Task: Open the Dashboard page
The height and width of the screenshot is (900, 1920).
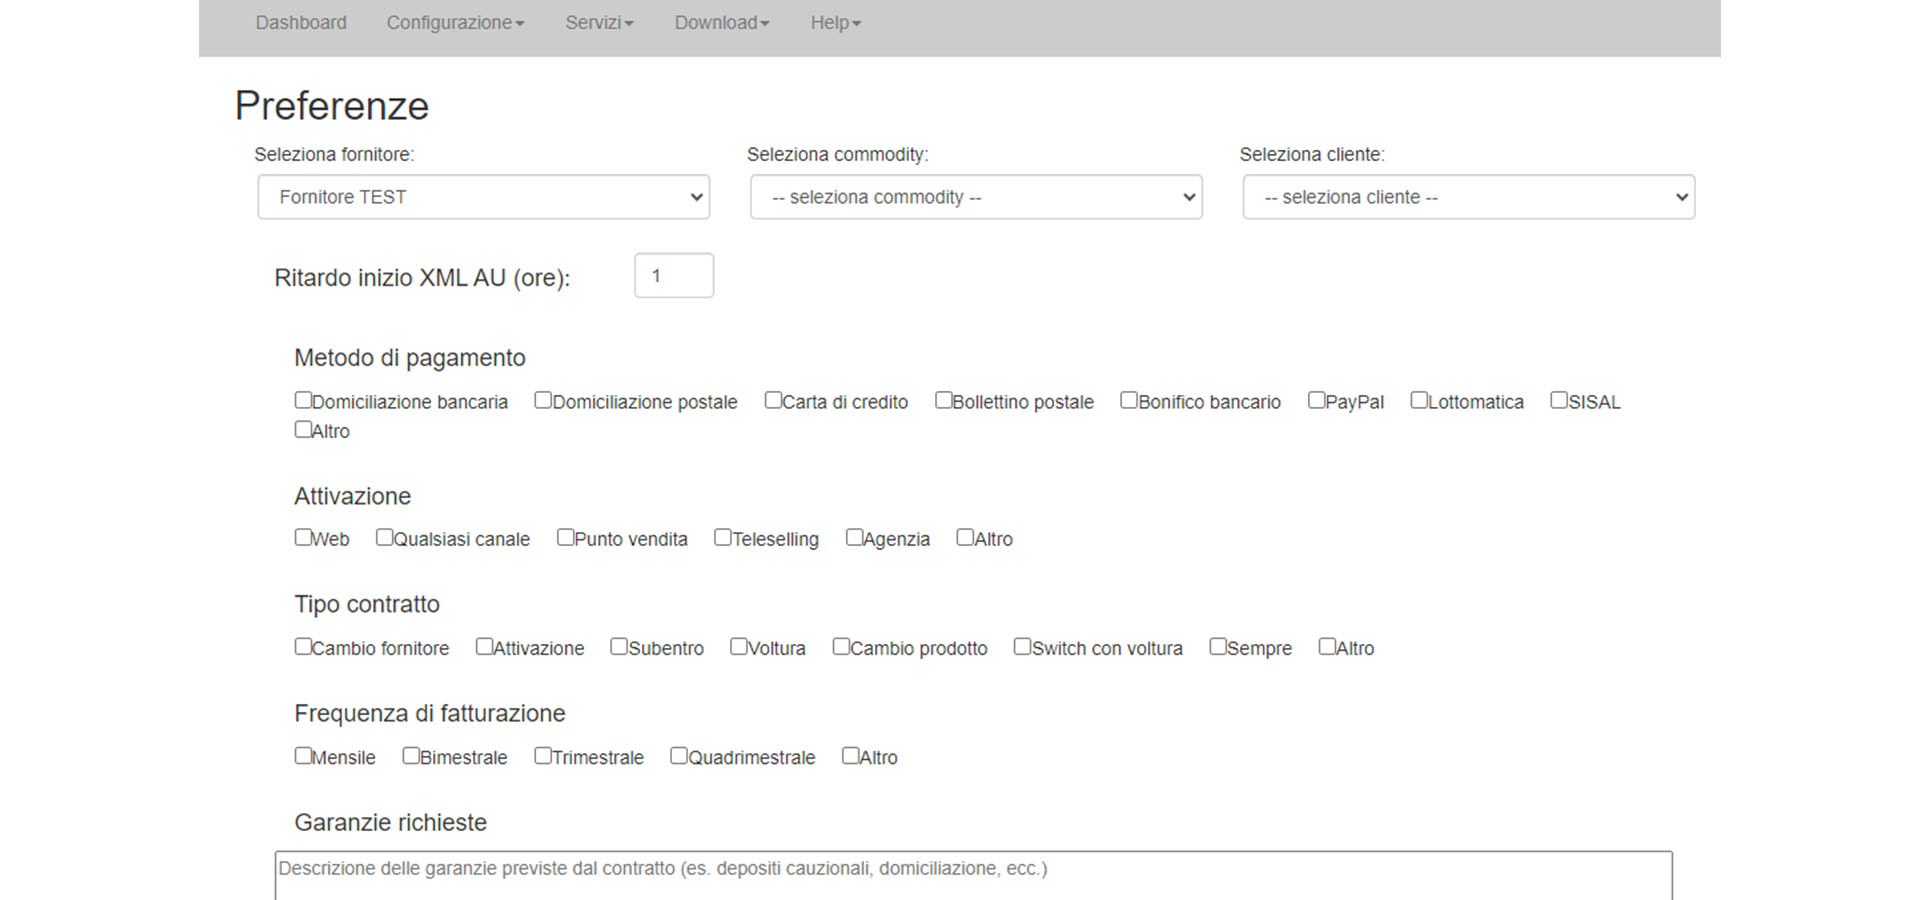Action: click(300, 23)
